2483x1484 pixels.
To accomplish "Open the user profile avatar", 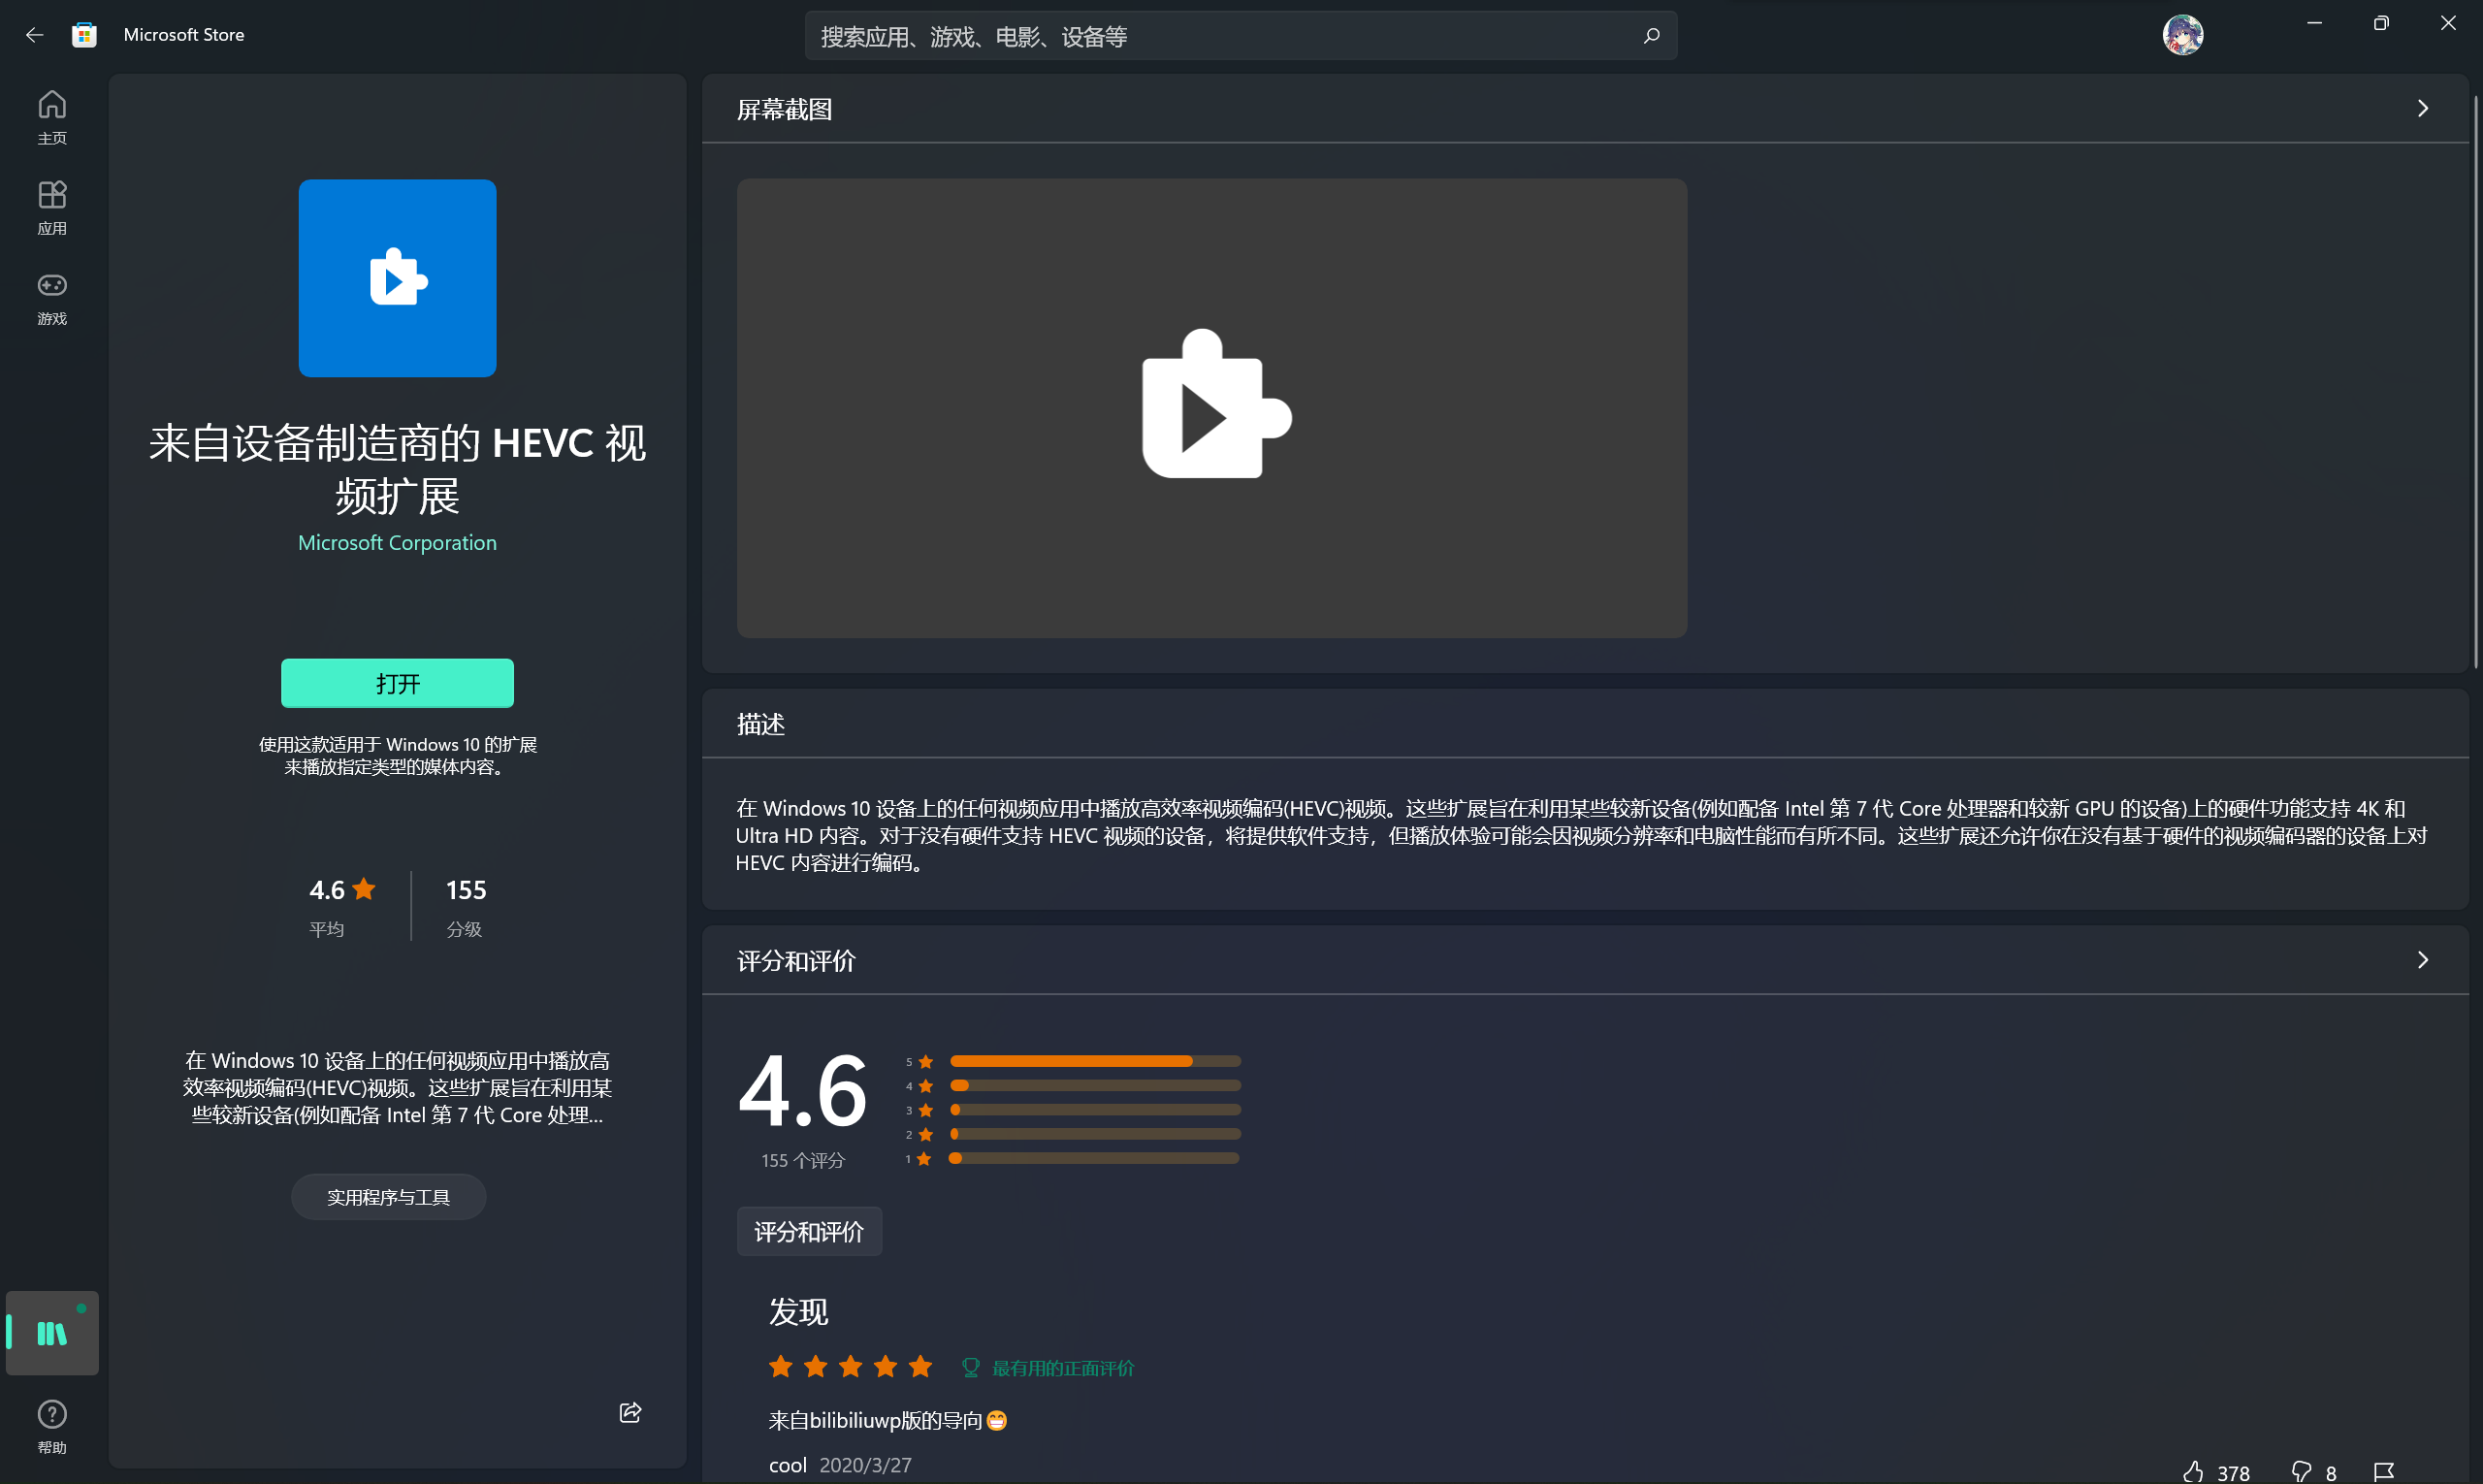I will 2182,35.
